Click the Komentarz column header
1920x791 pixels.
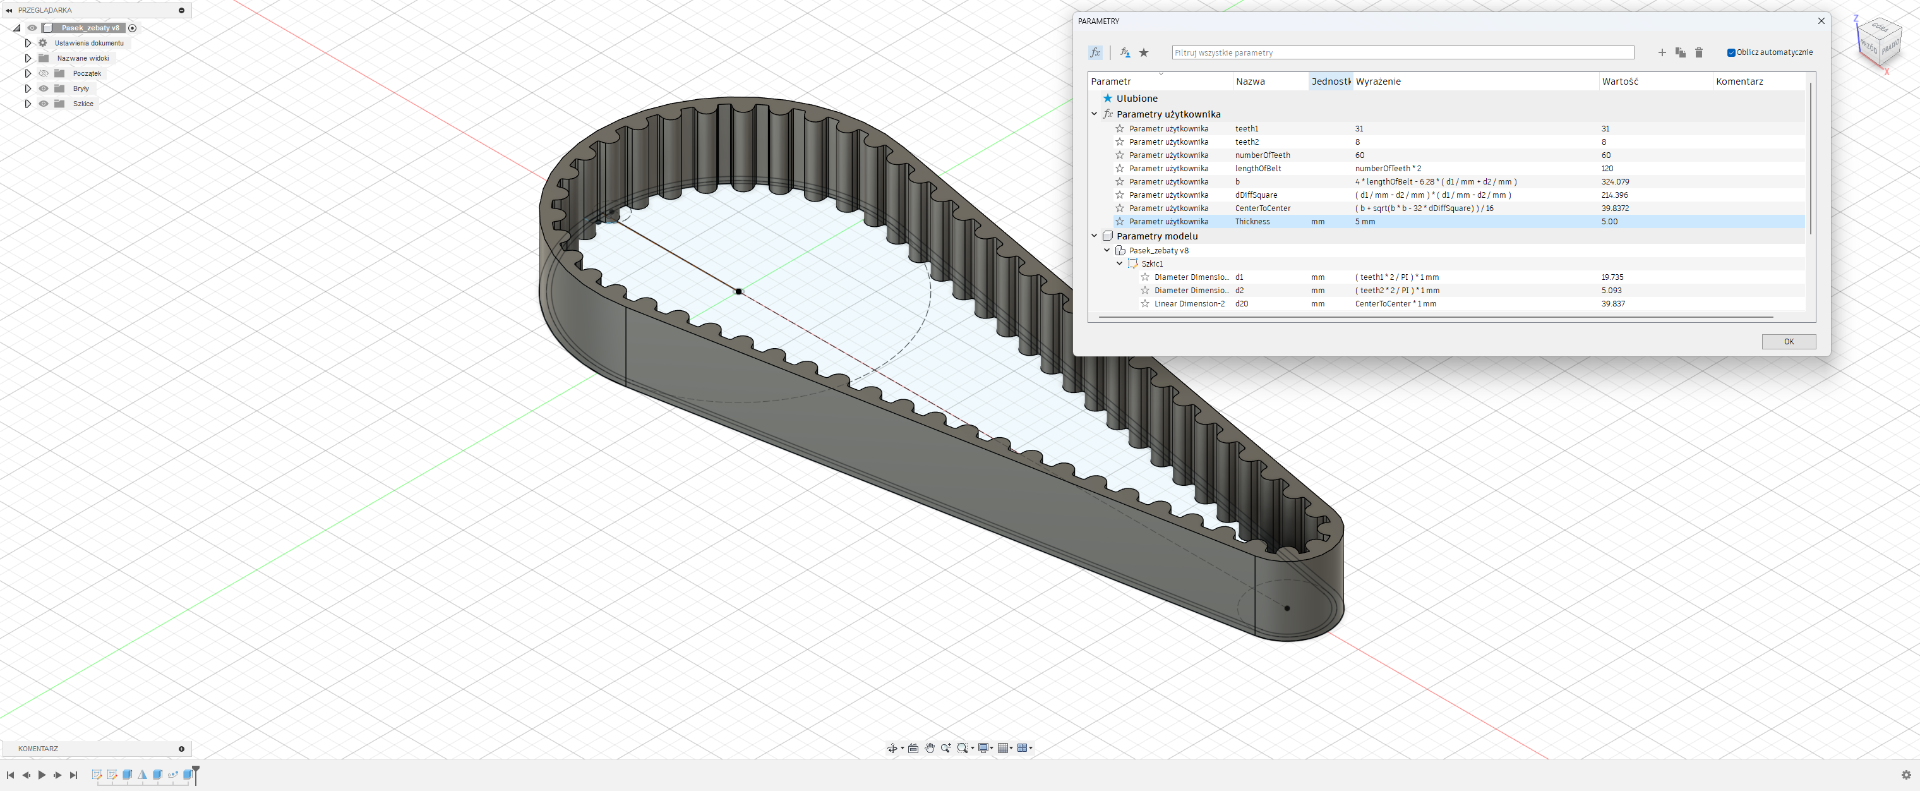click(1760, 81)
